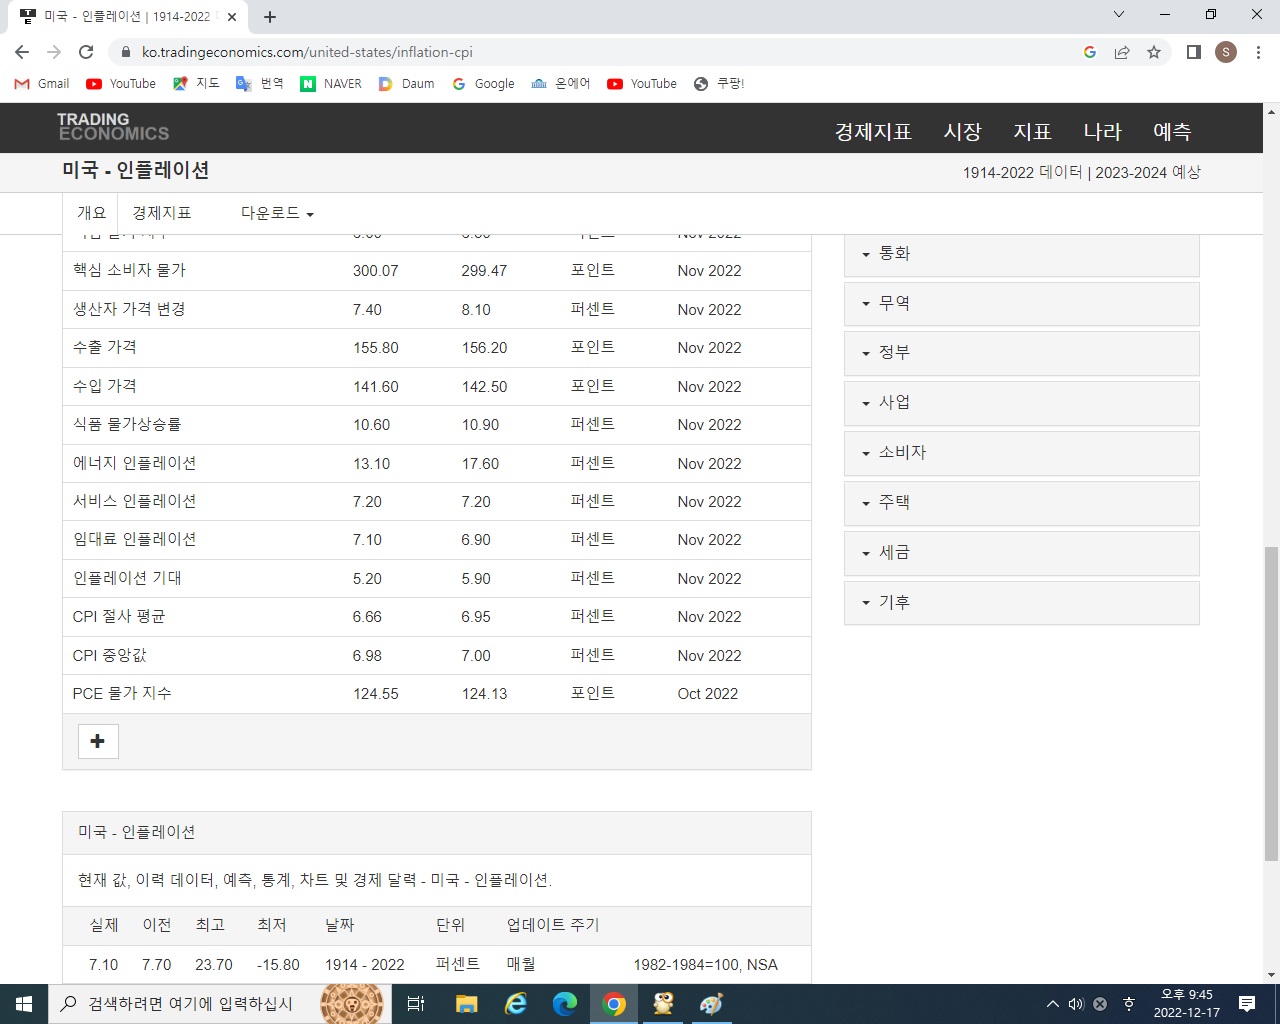This screenshot has width=1280, height=1024.
Task: Open the 예측 navigation menu
Action: (1172, 132)
